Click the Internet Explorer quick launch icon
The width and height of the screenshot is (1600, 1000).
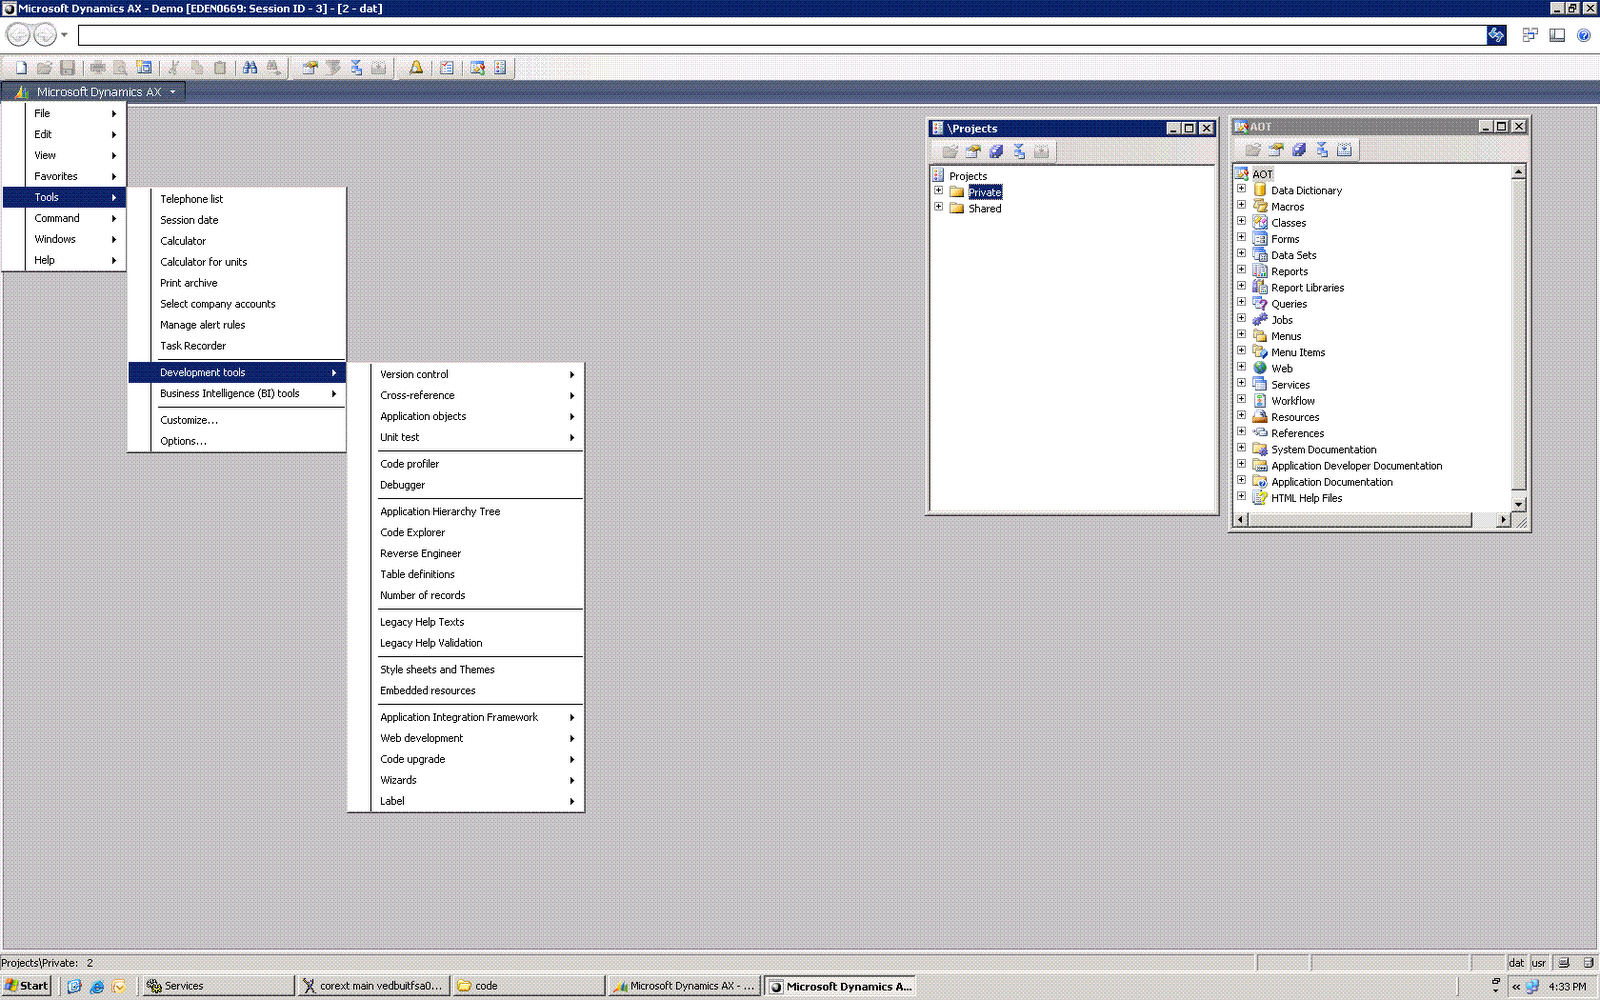97,986
